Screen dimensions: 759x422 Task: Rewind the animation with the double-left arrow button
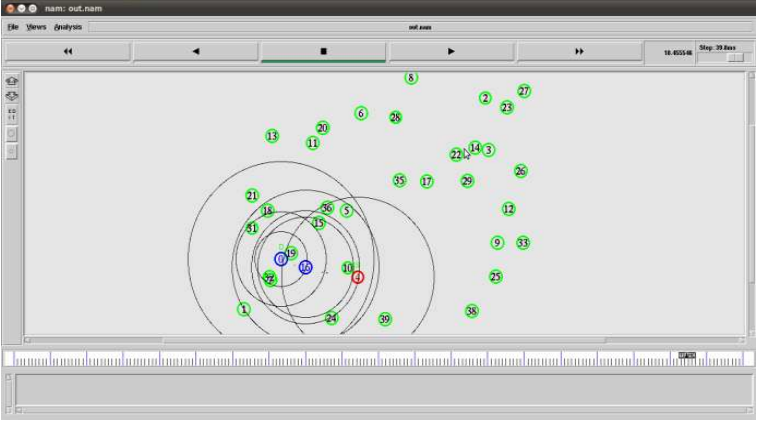[68, 51]
